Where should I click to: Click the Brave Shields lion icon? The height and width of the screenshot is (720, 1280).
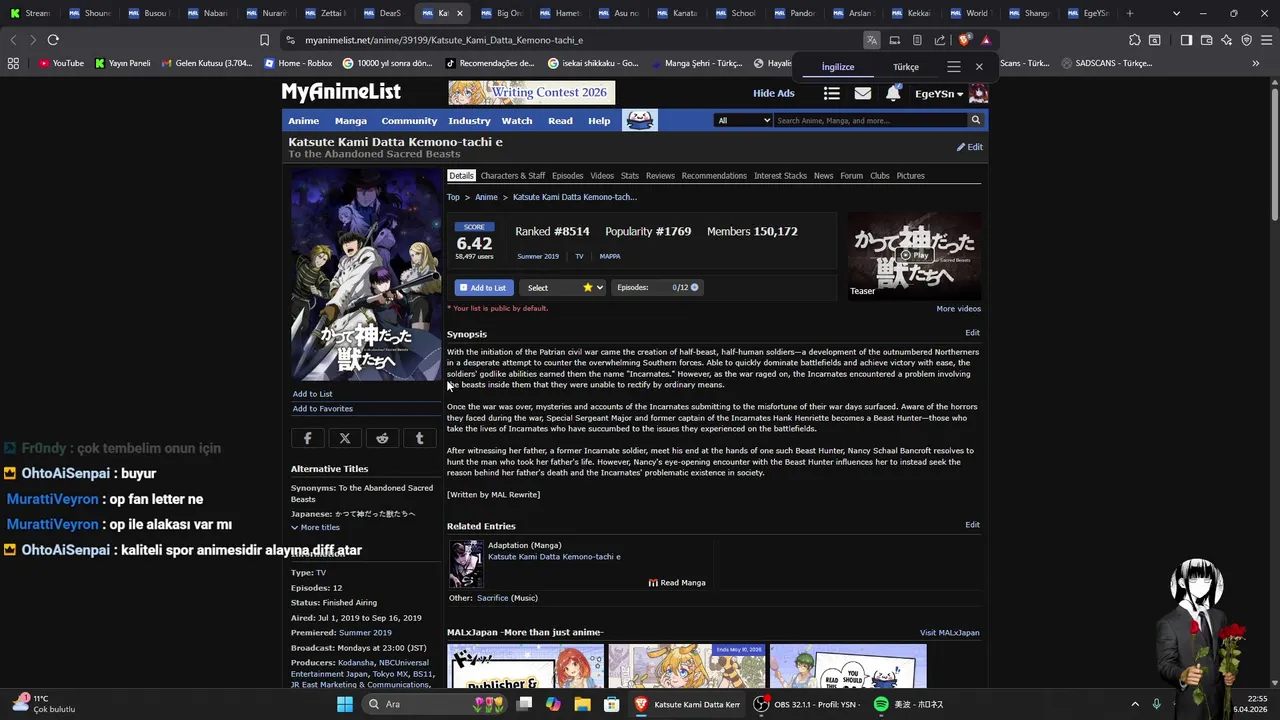tap(964, 40)
